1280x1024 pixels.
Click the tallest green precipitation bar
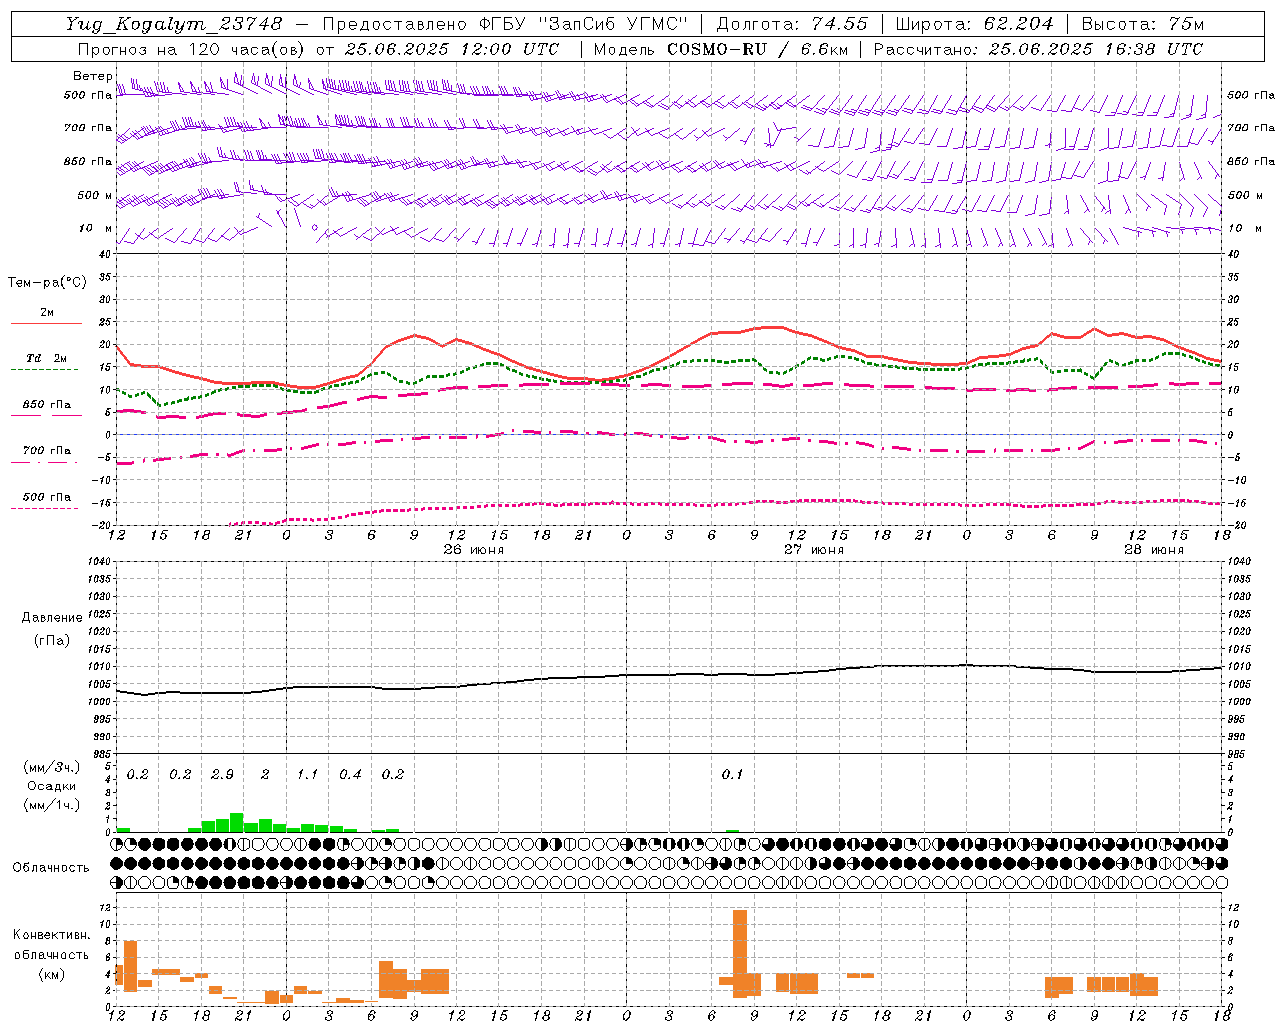click(x=237, y=822)
